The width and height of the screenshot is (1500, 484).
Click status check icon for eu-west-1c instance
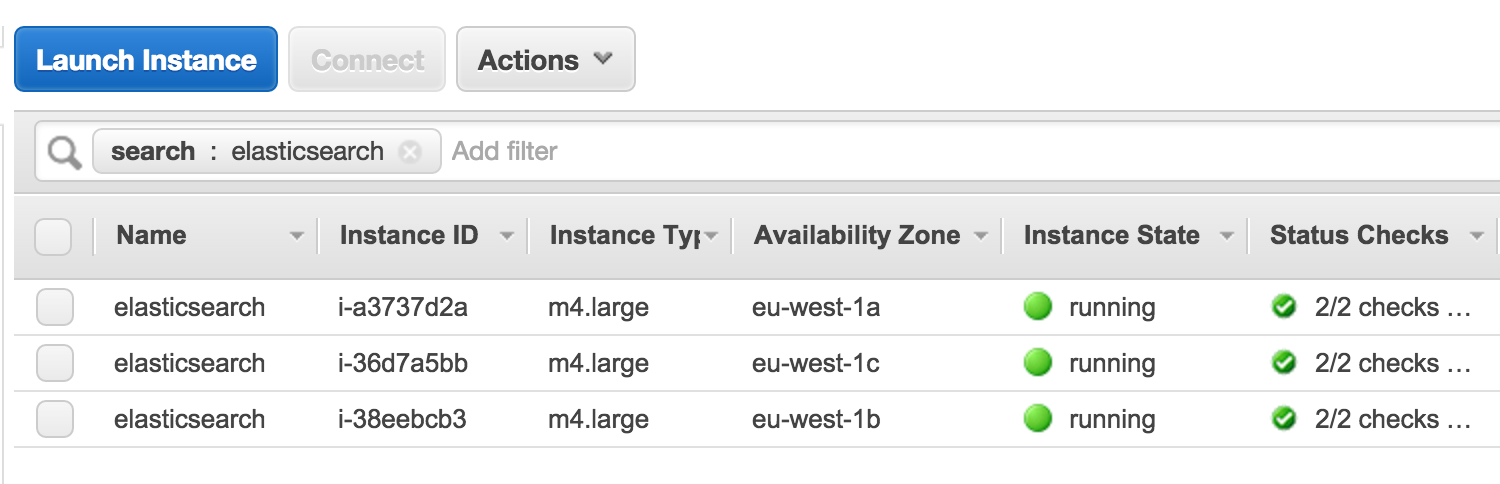point(1283,363)
